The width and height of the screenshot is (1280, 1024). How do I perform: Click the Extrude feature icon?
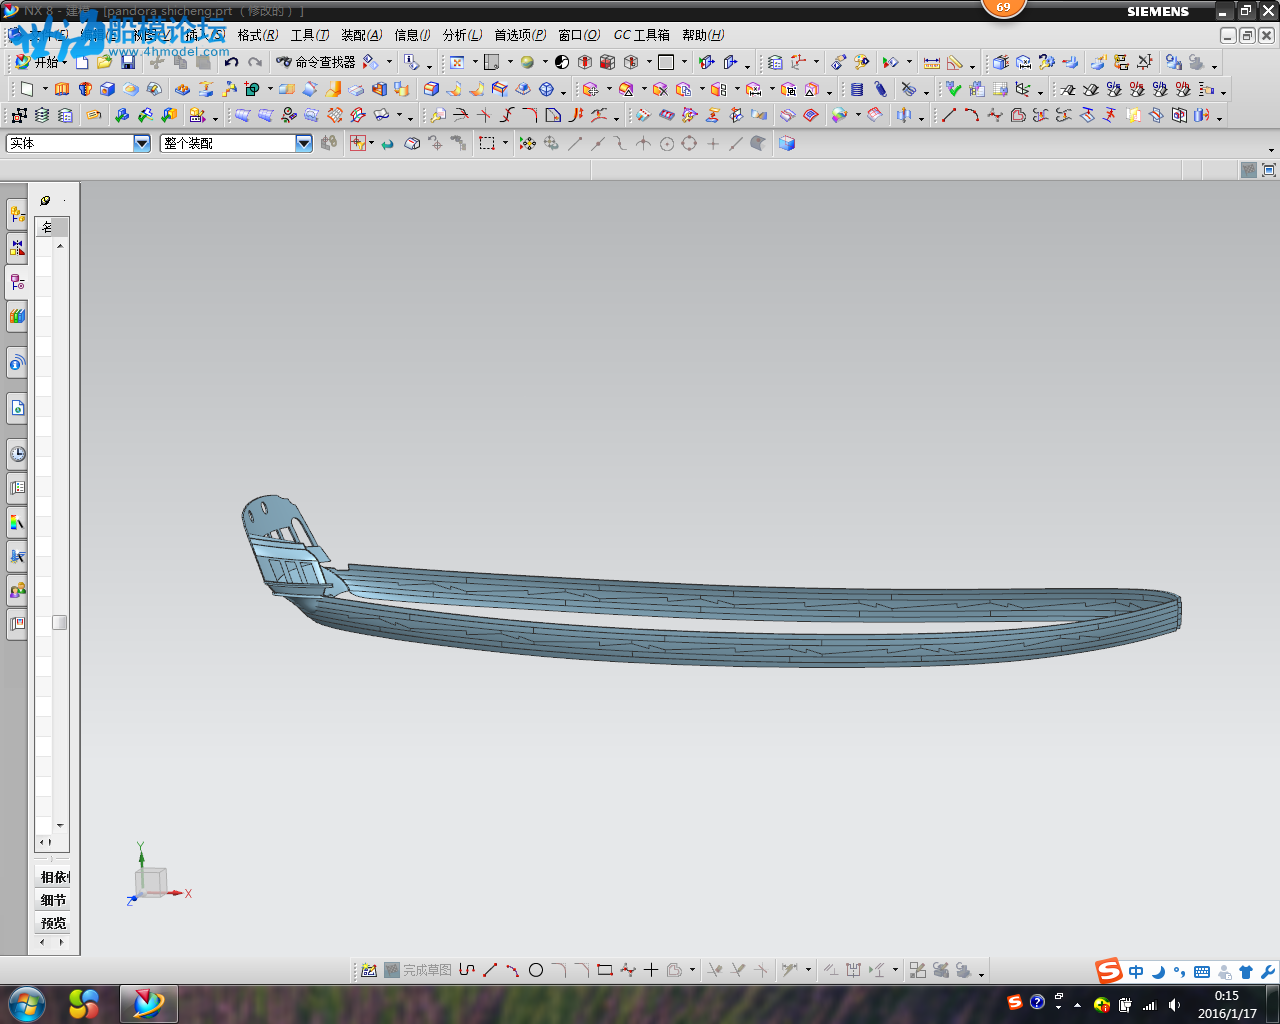62,89
